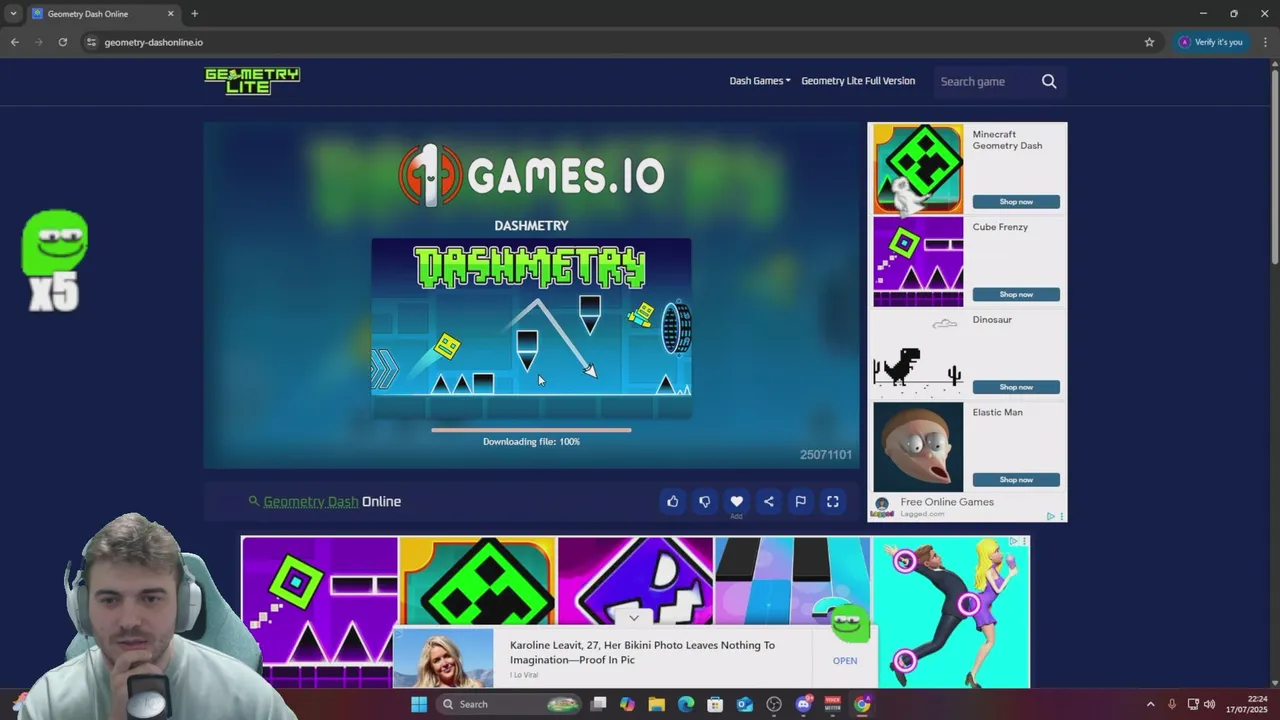1280x720 pixels.
Task: Click the share icon under the game
Action: pos(769,501)
